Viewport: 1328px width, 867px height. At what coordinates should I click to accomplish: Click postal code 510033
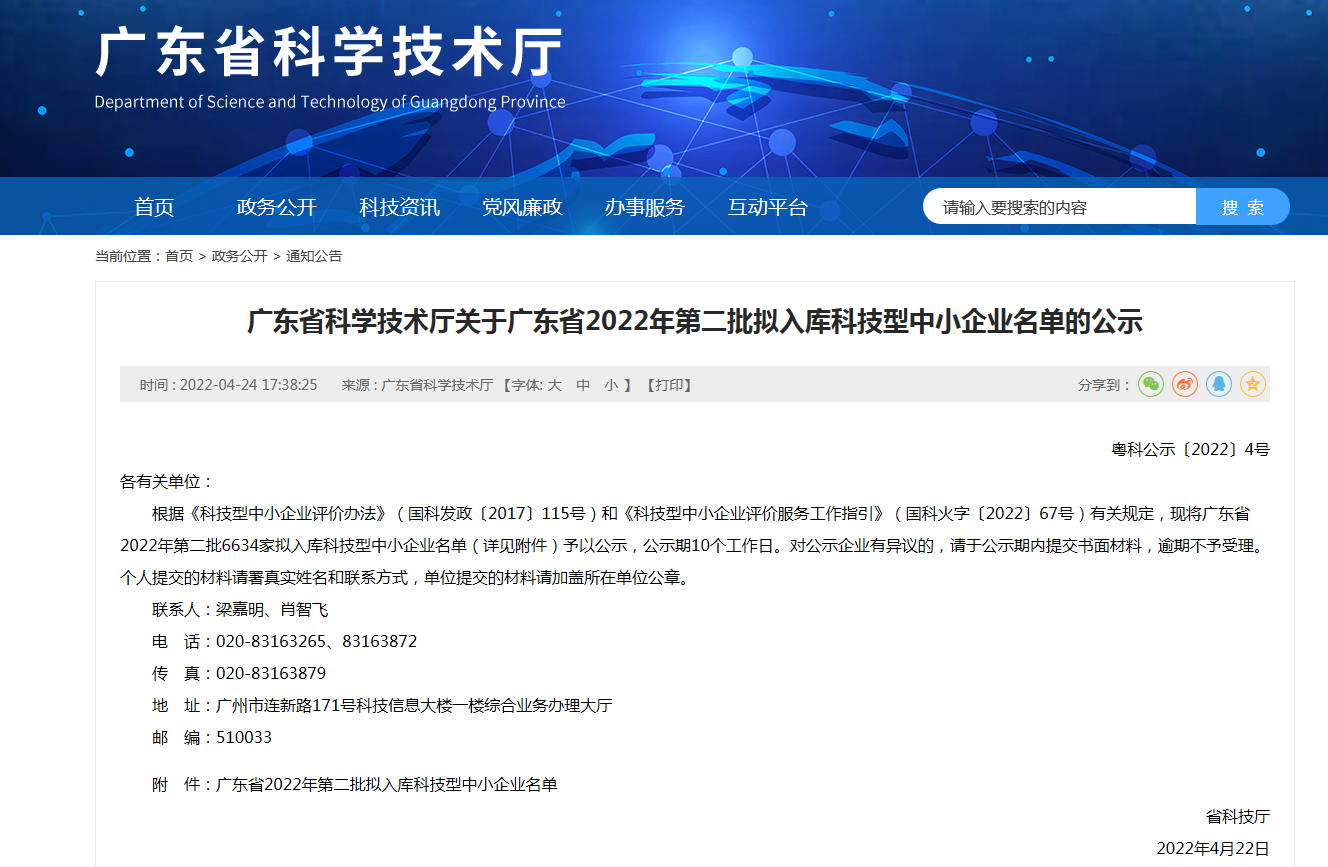(x=244, y=738)
